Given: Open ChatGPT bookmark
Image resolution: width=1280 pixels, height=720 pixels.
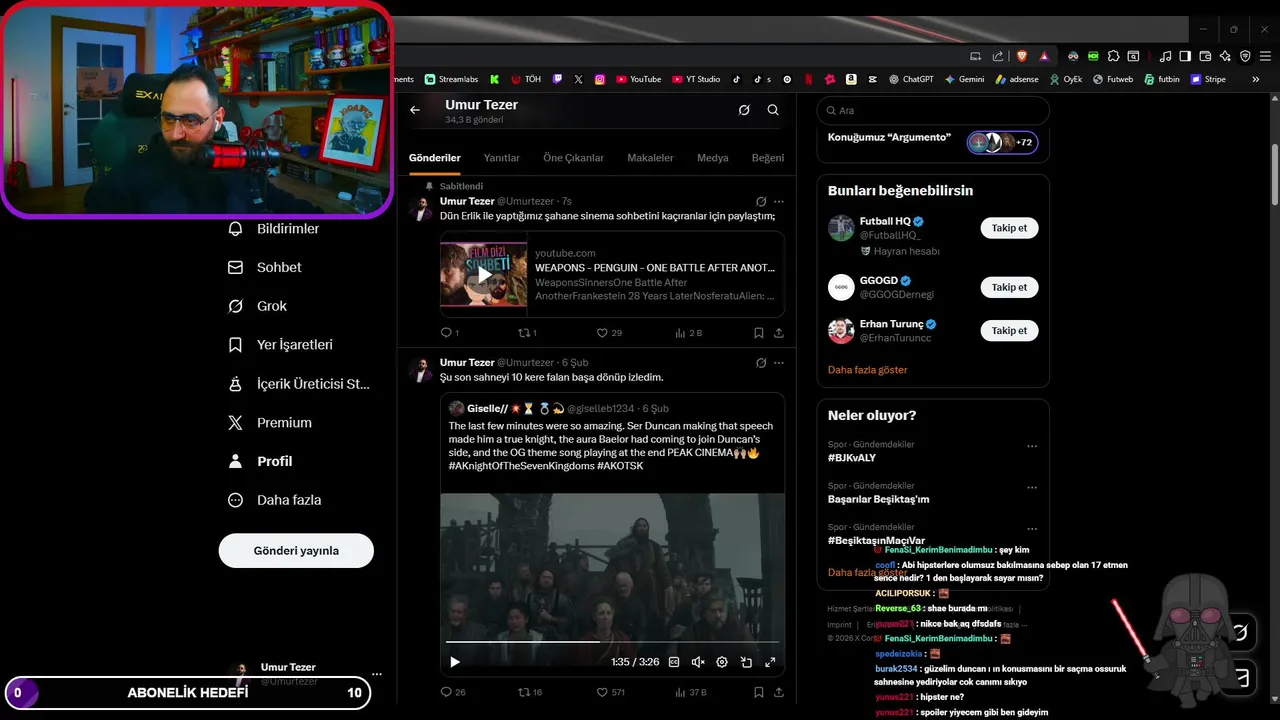Looking at the screenshot, I should coord(910,79).
